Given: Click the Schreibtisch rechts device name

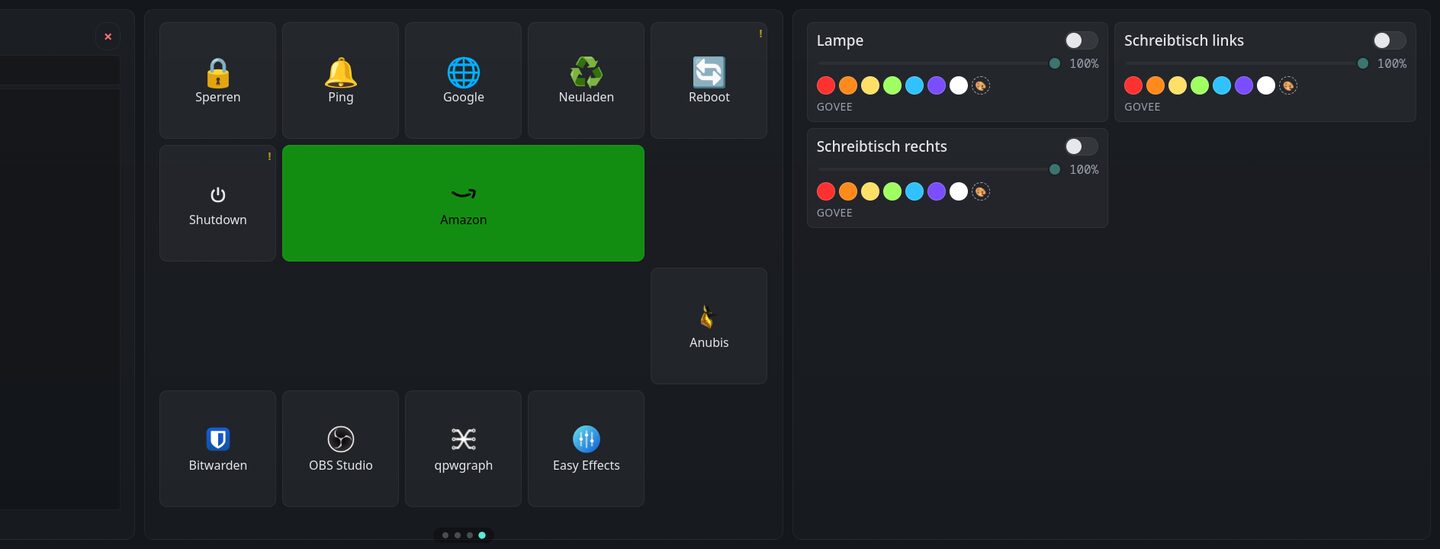Looking at the screenshot, I should point(882,146).
